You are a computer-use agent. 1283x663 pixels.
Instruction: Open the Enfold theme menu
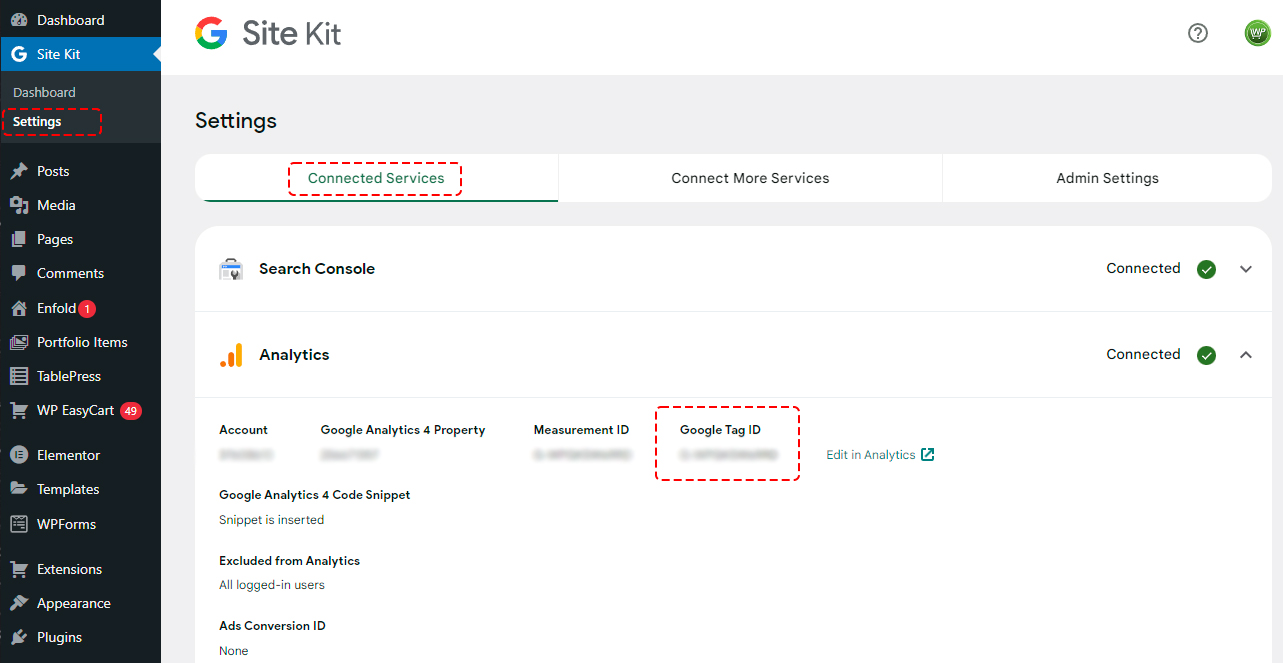[x=56, y=308]
